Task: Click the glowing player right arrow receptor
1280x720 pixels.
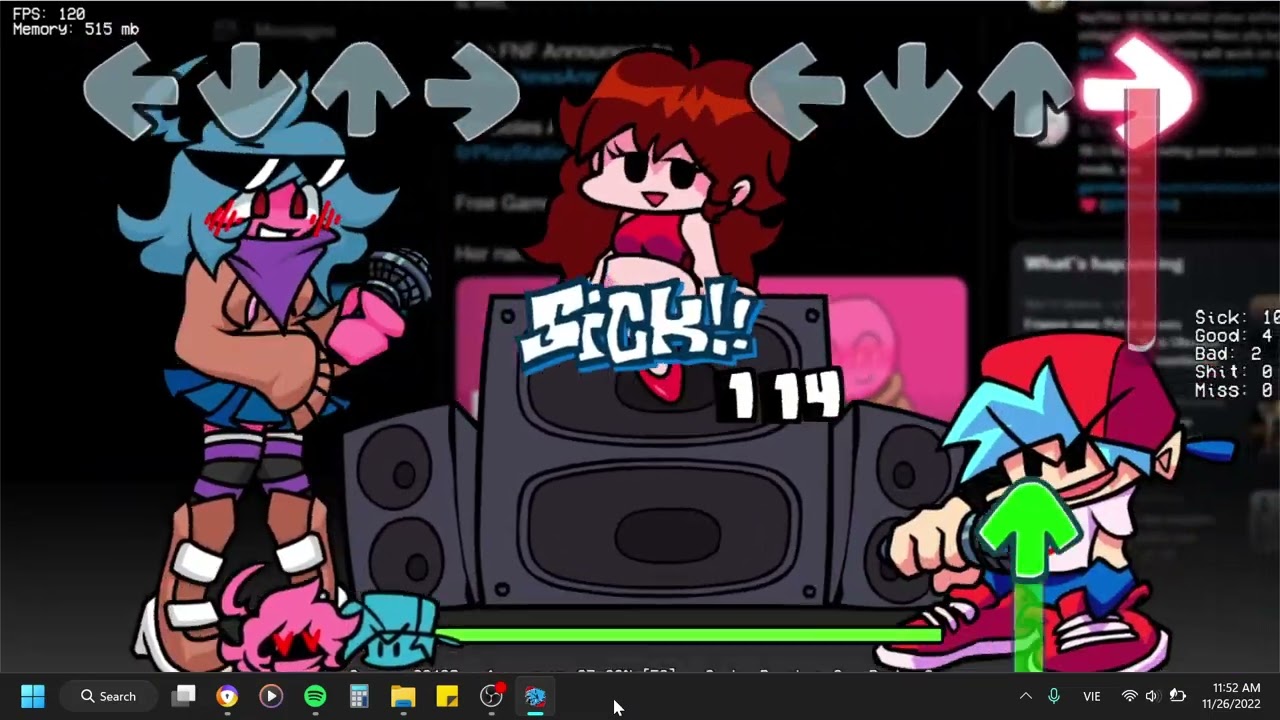Action: click(x=1138, y=90)
